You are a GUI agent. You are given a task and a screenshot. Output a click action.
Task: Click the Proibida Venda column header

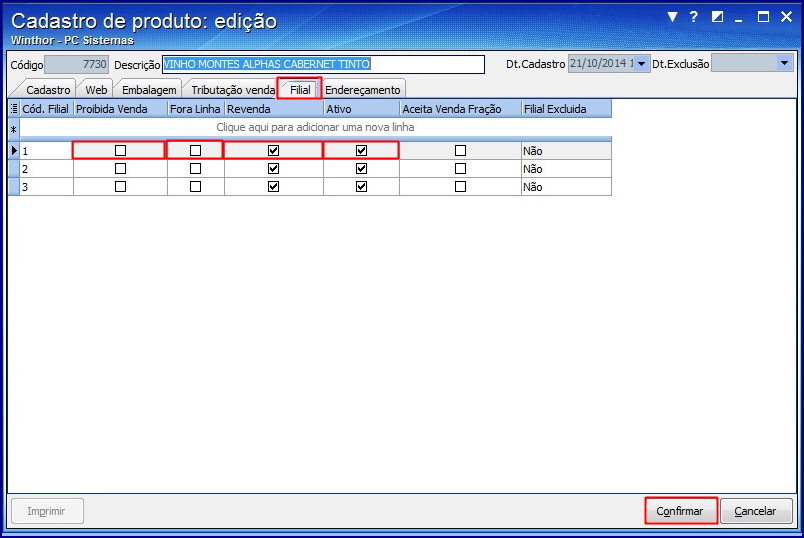[x=120, y=109]
